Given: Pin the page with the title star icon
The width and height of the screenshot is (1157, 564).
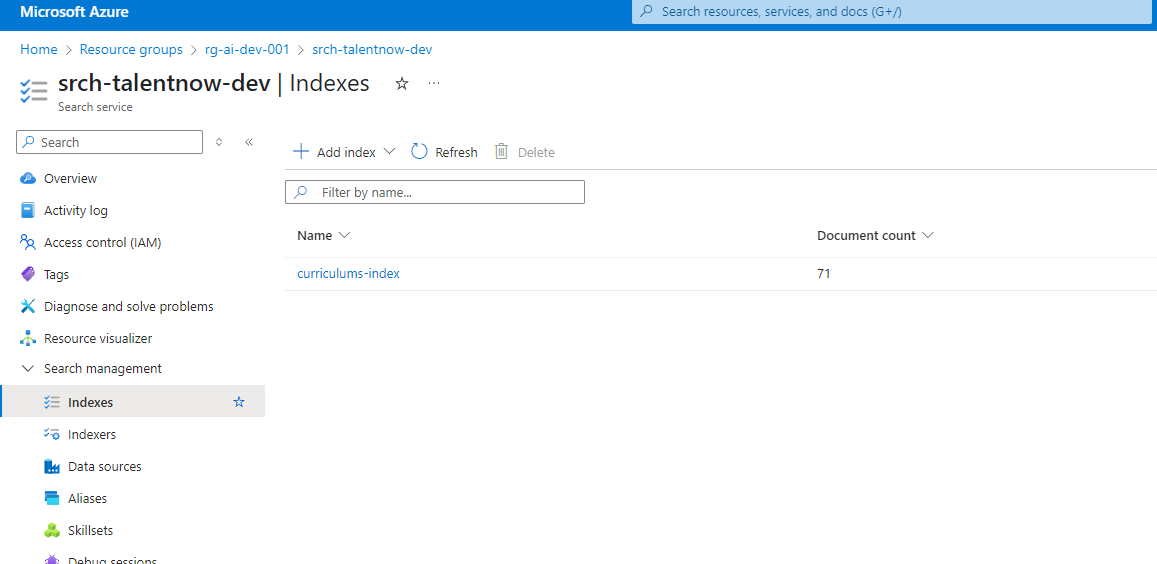Looking at the screenshot, I should 402,83.
